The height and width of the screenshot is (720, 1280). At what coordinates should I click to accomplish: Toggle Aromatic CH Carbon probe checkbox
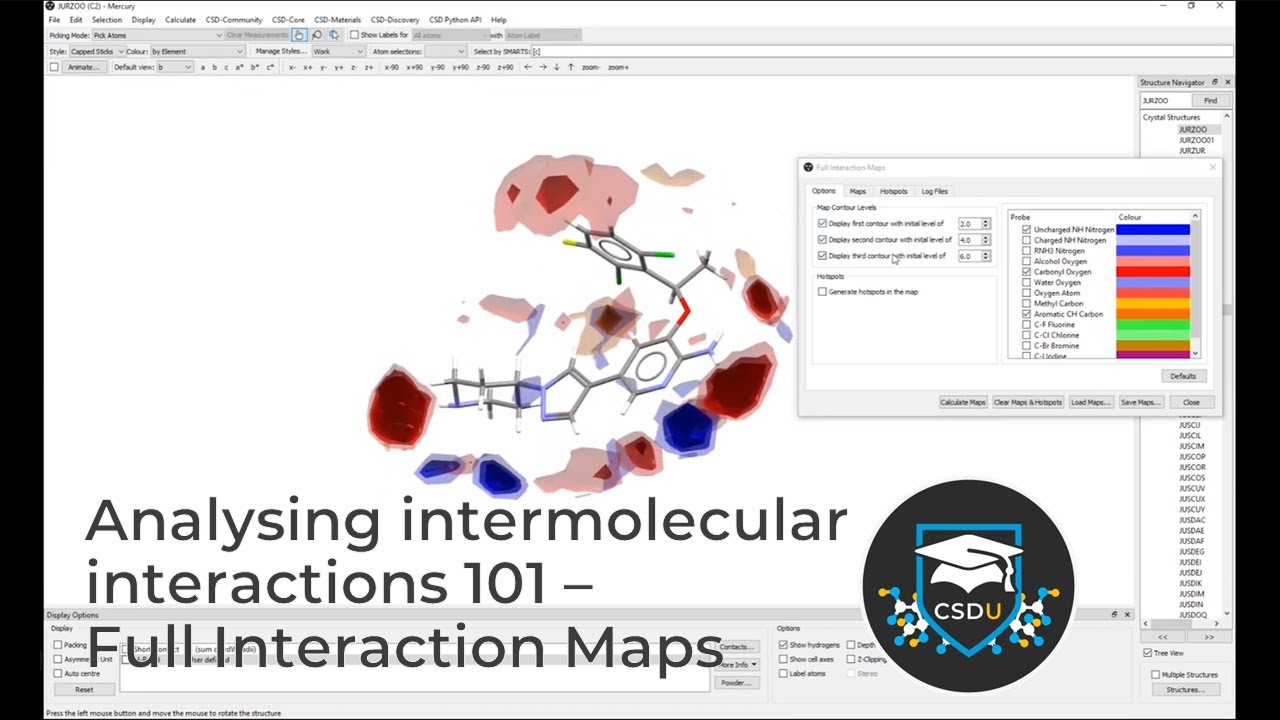point(1027,314)
